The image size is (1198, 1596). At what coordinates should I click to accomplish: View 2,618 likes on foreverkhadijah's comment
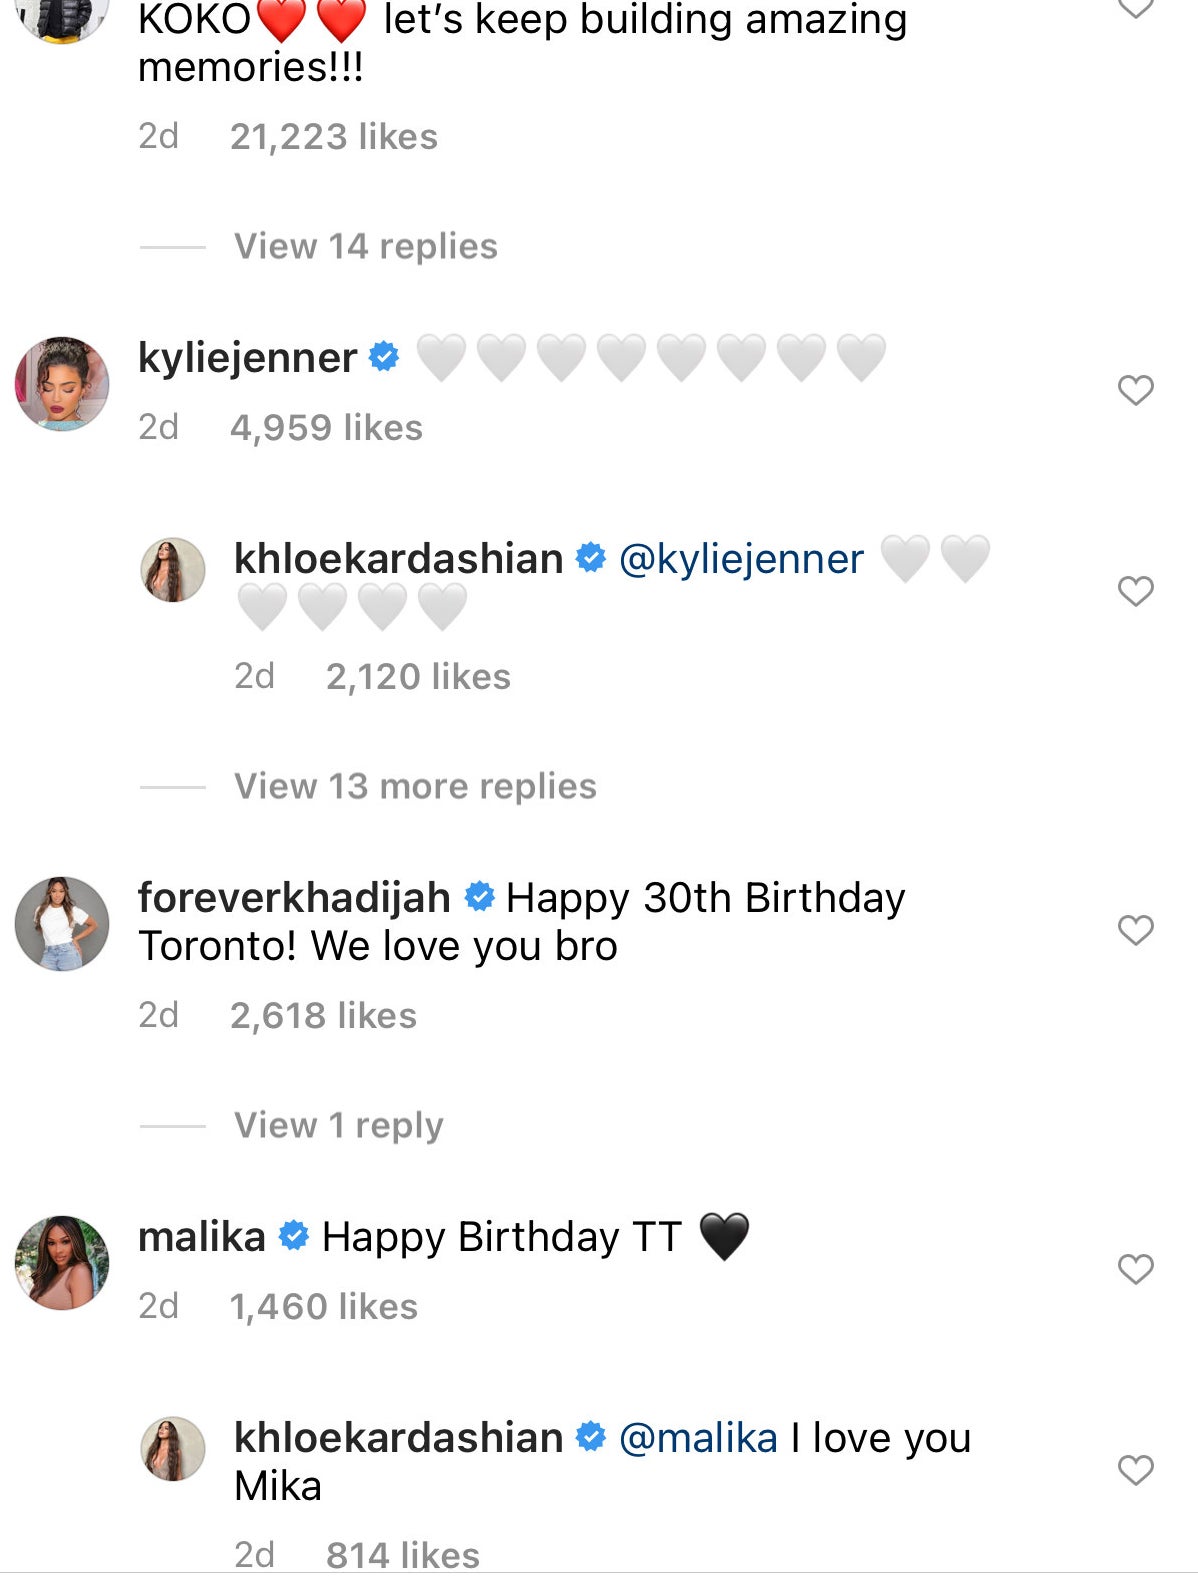pyautogui.click(x=323, y=1016)
